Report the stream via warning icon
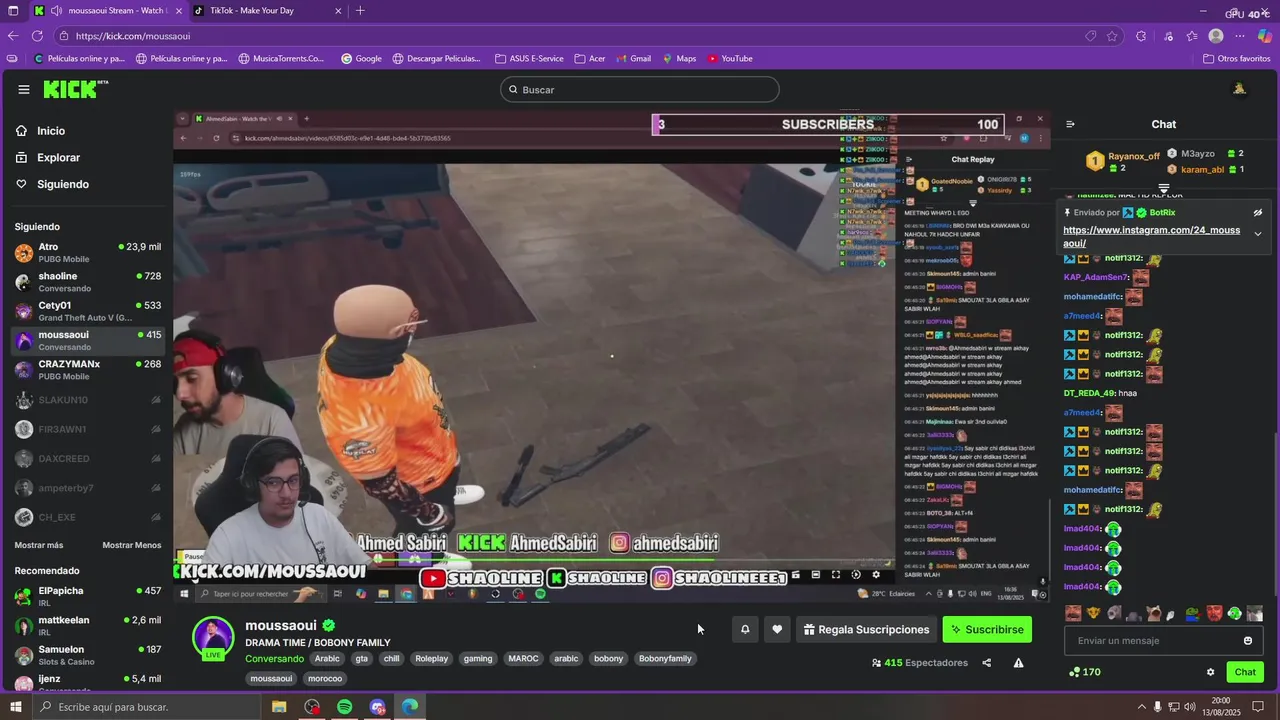This screenshot has width=1280, height=720. 1018,663
